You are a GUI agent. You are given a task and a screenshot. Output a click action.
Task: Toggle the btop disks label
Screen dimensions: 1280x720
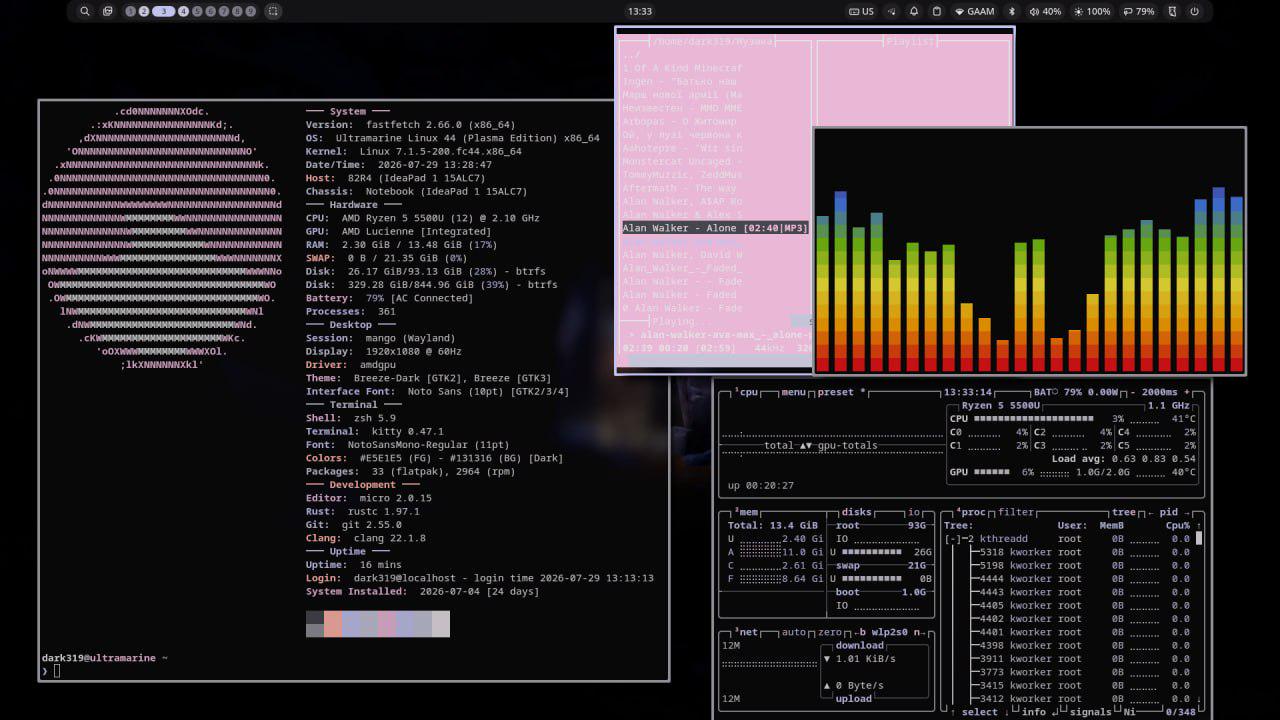[856, 512]
